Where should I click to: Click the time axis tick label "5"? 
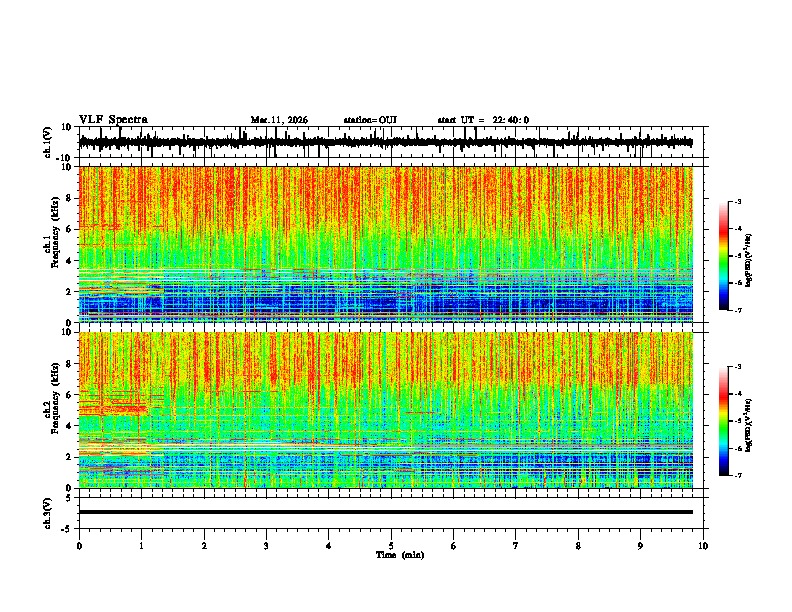(x=391, y=546)
